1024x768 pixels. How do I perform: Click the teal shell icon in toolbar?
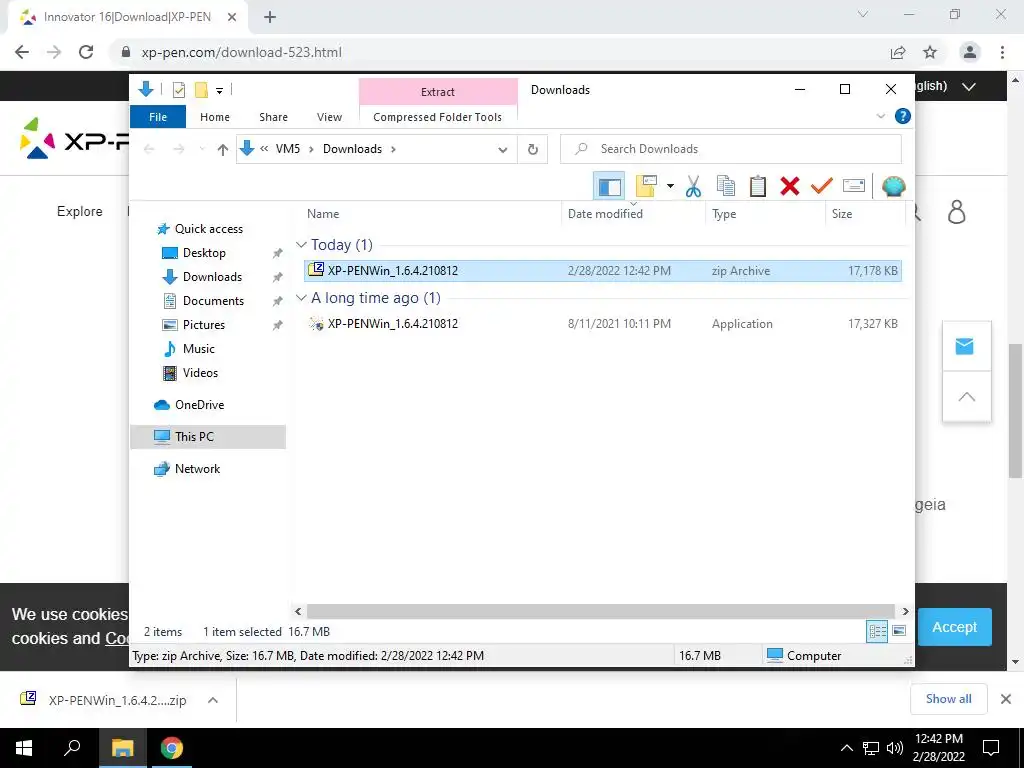pyautogui.click(x=893, y=186)
